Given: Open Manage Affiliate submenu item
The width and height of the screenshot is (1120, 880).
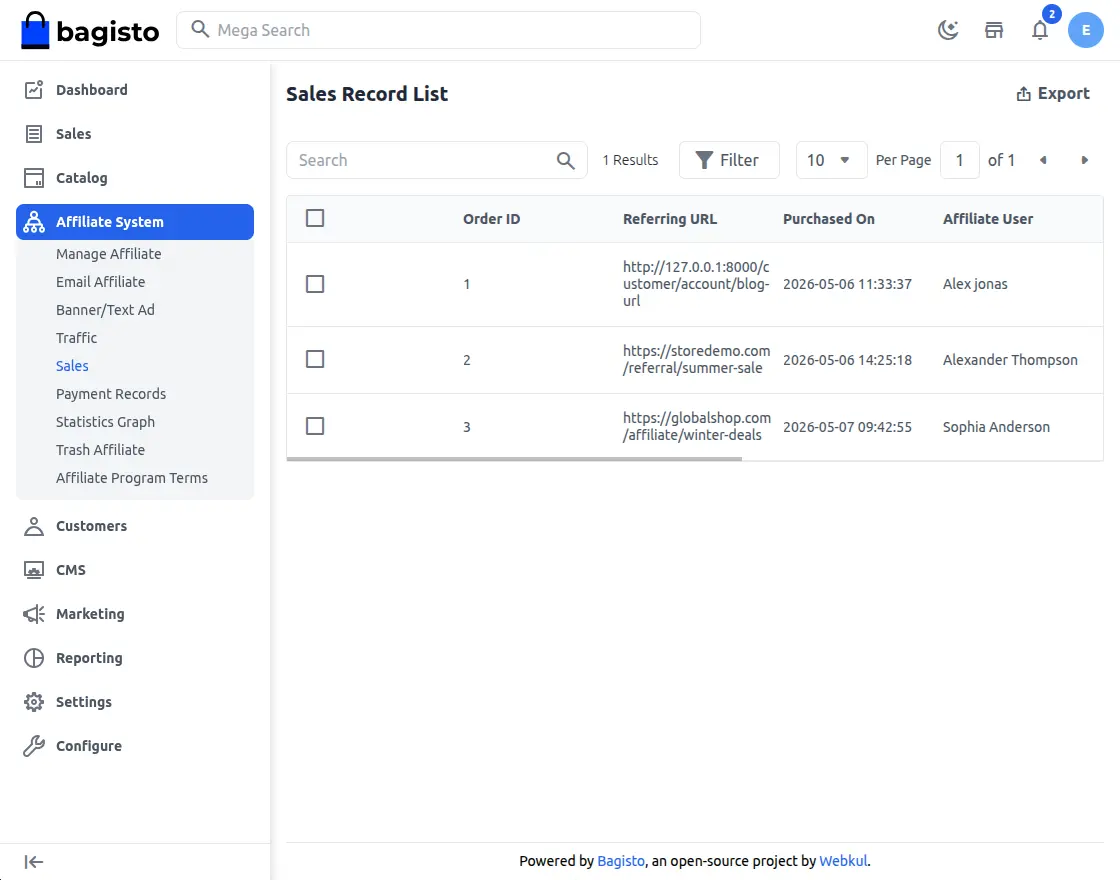Looking at the screenshot, I should coord(109,254).
